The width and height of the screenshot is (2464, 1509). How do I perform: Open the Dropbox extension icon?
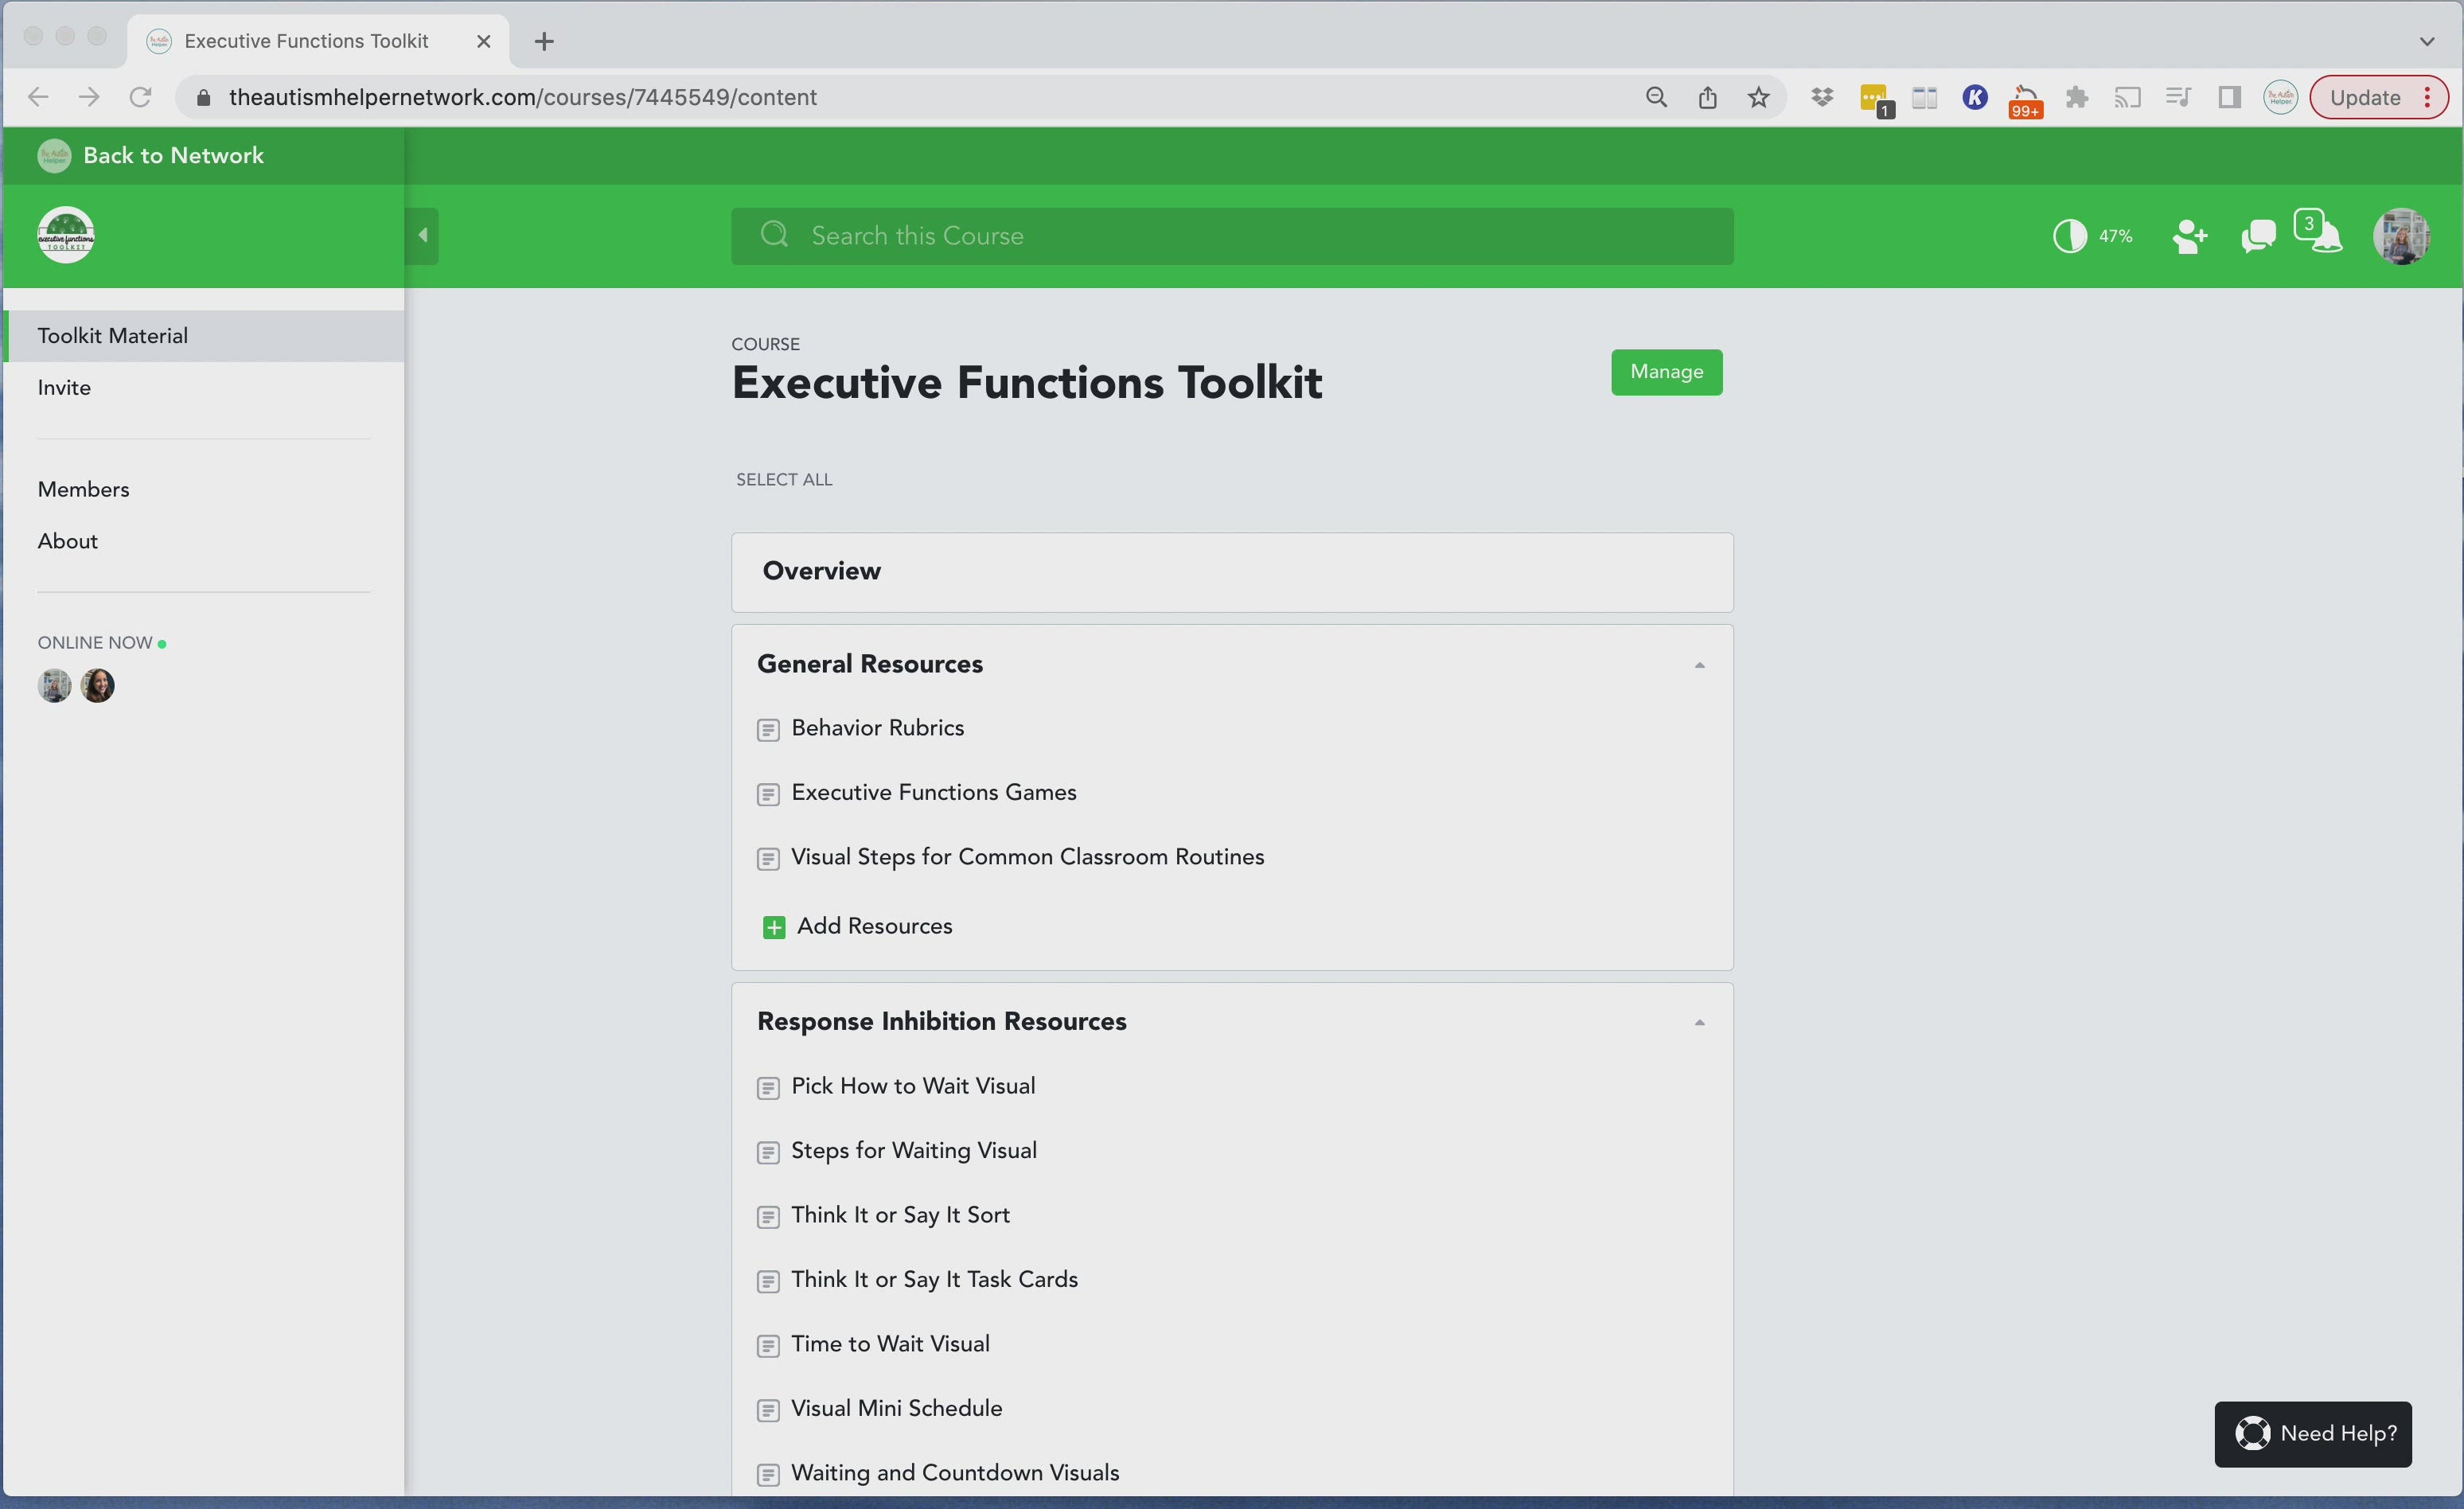1822,97
